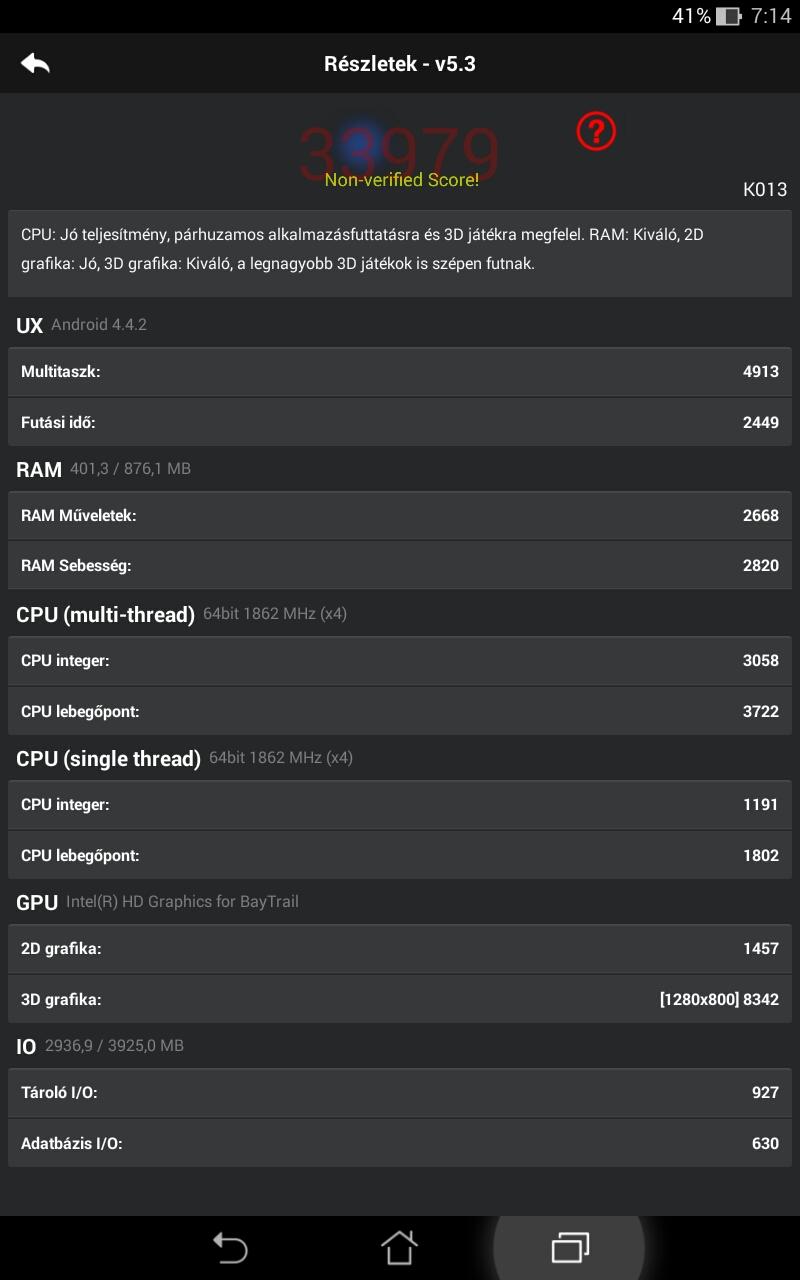The image size is (800, 1280).
Task: Tap the Android home navigation button
Action: point(399,1247)
